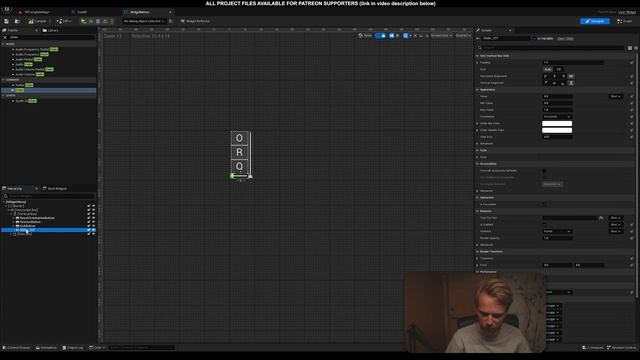This screenshot has height=360, width=640.
Task: Set horizontal alignment to fill icon
Action: tap(571, 76)
